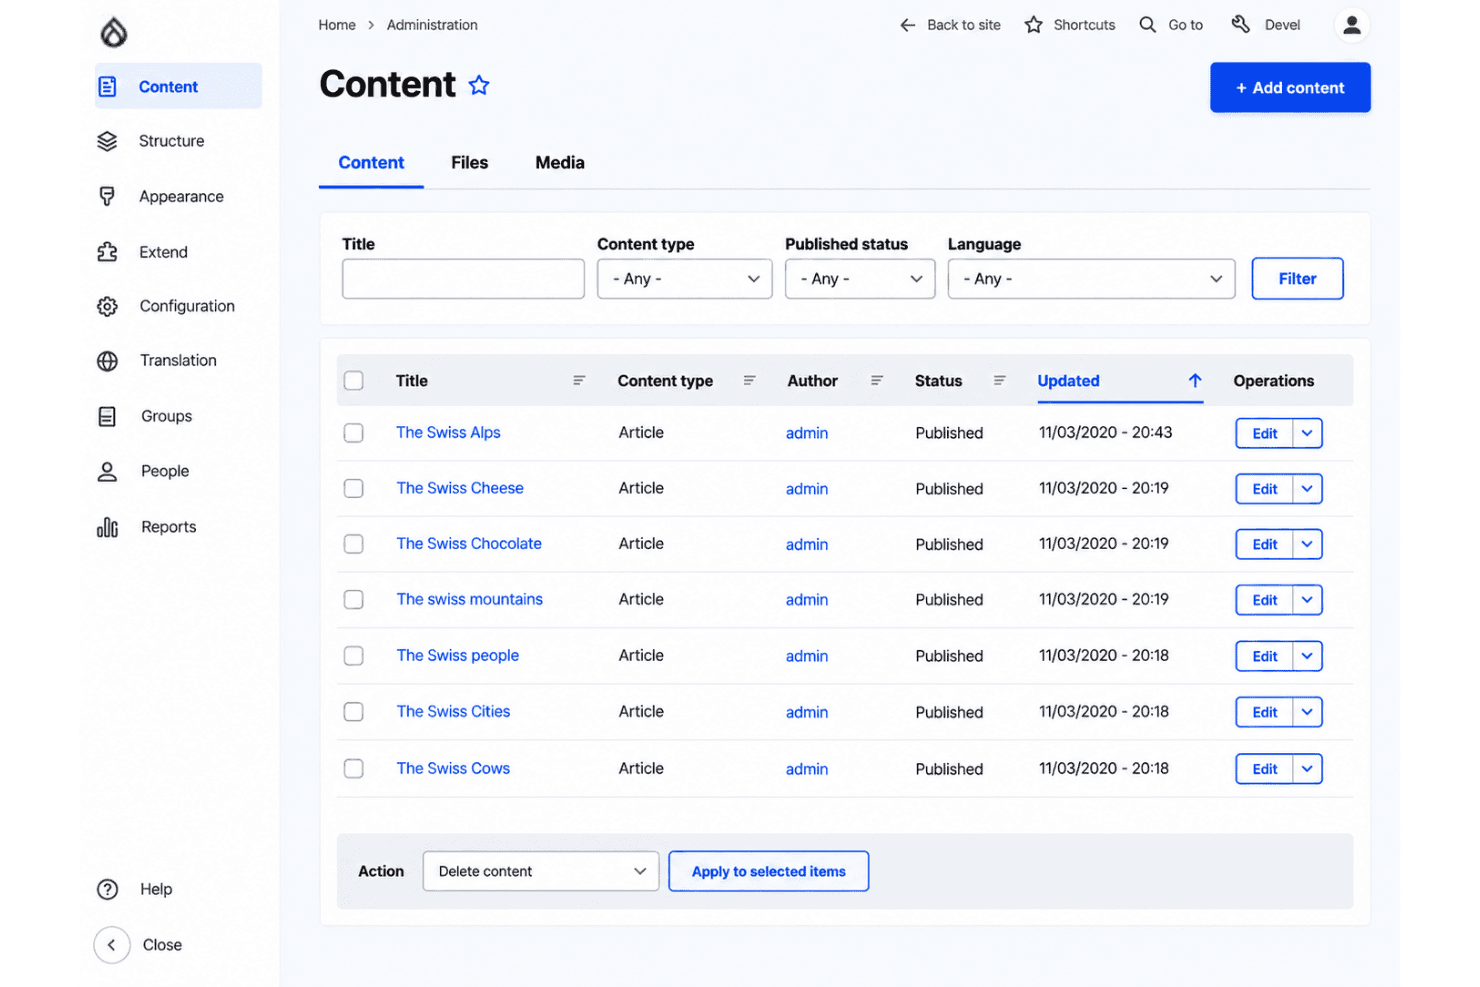Open the Language filter dropdown
This screenshot has width=1480, height=987.
1092,279
